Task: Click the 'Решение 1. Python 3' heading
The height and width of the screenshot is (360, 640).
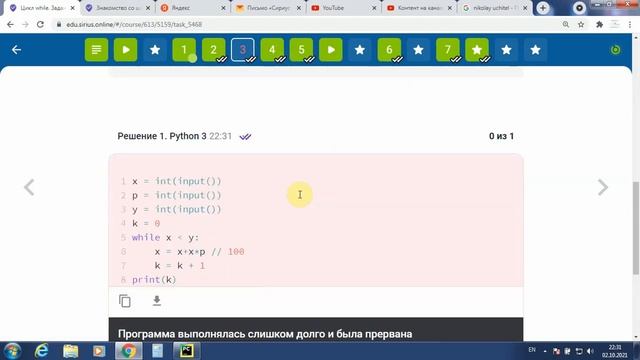Action: click(162, 136)
